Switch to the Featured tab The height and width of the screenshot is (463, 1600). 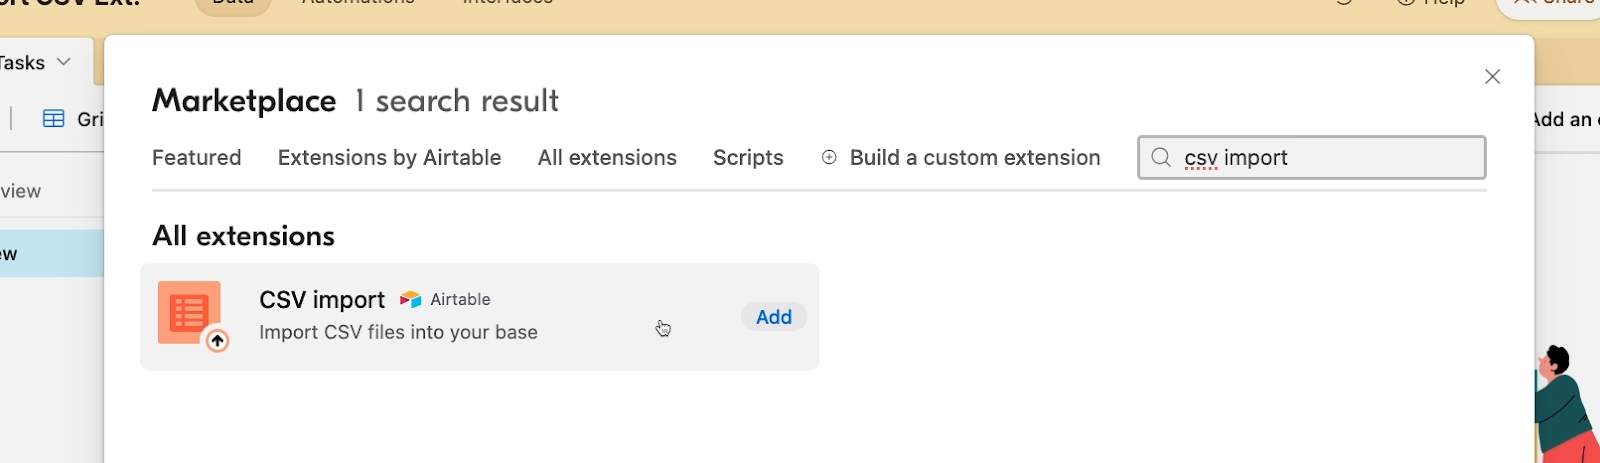pyautogui.click(x=197, y=157)
